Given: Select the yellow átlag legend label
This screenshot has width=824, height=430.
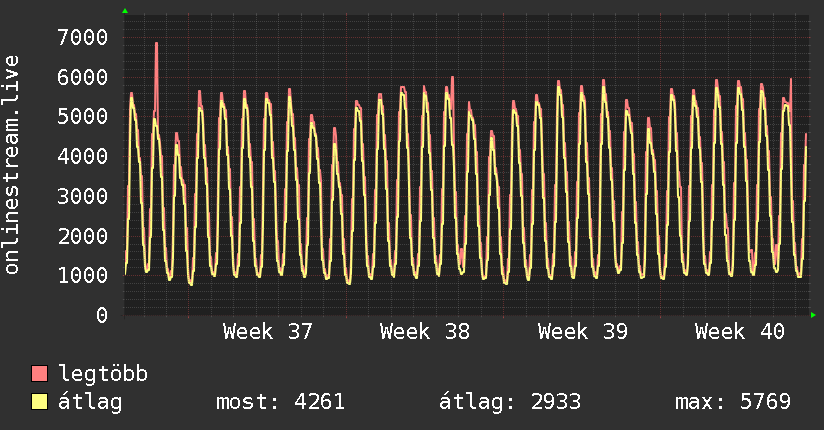Looking at the screenshot, I should point(90,402).
